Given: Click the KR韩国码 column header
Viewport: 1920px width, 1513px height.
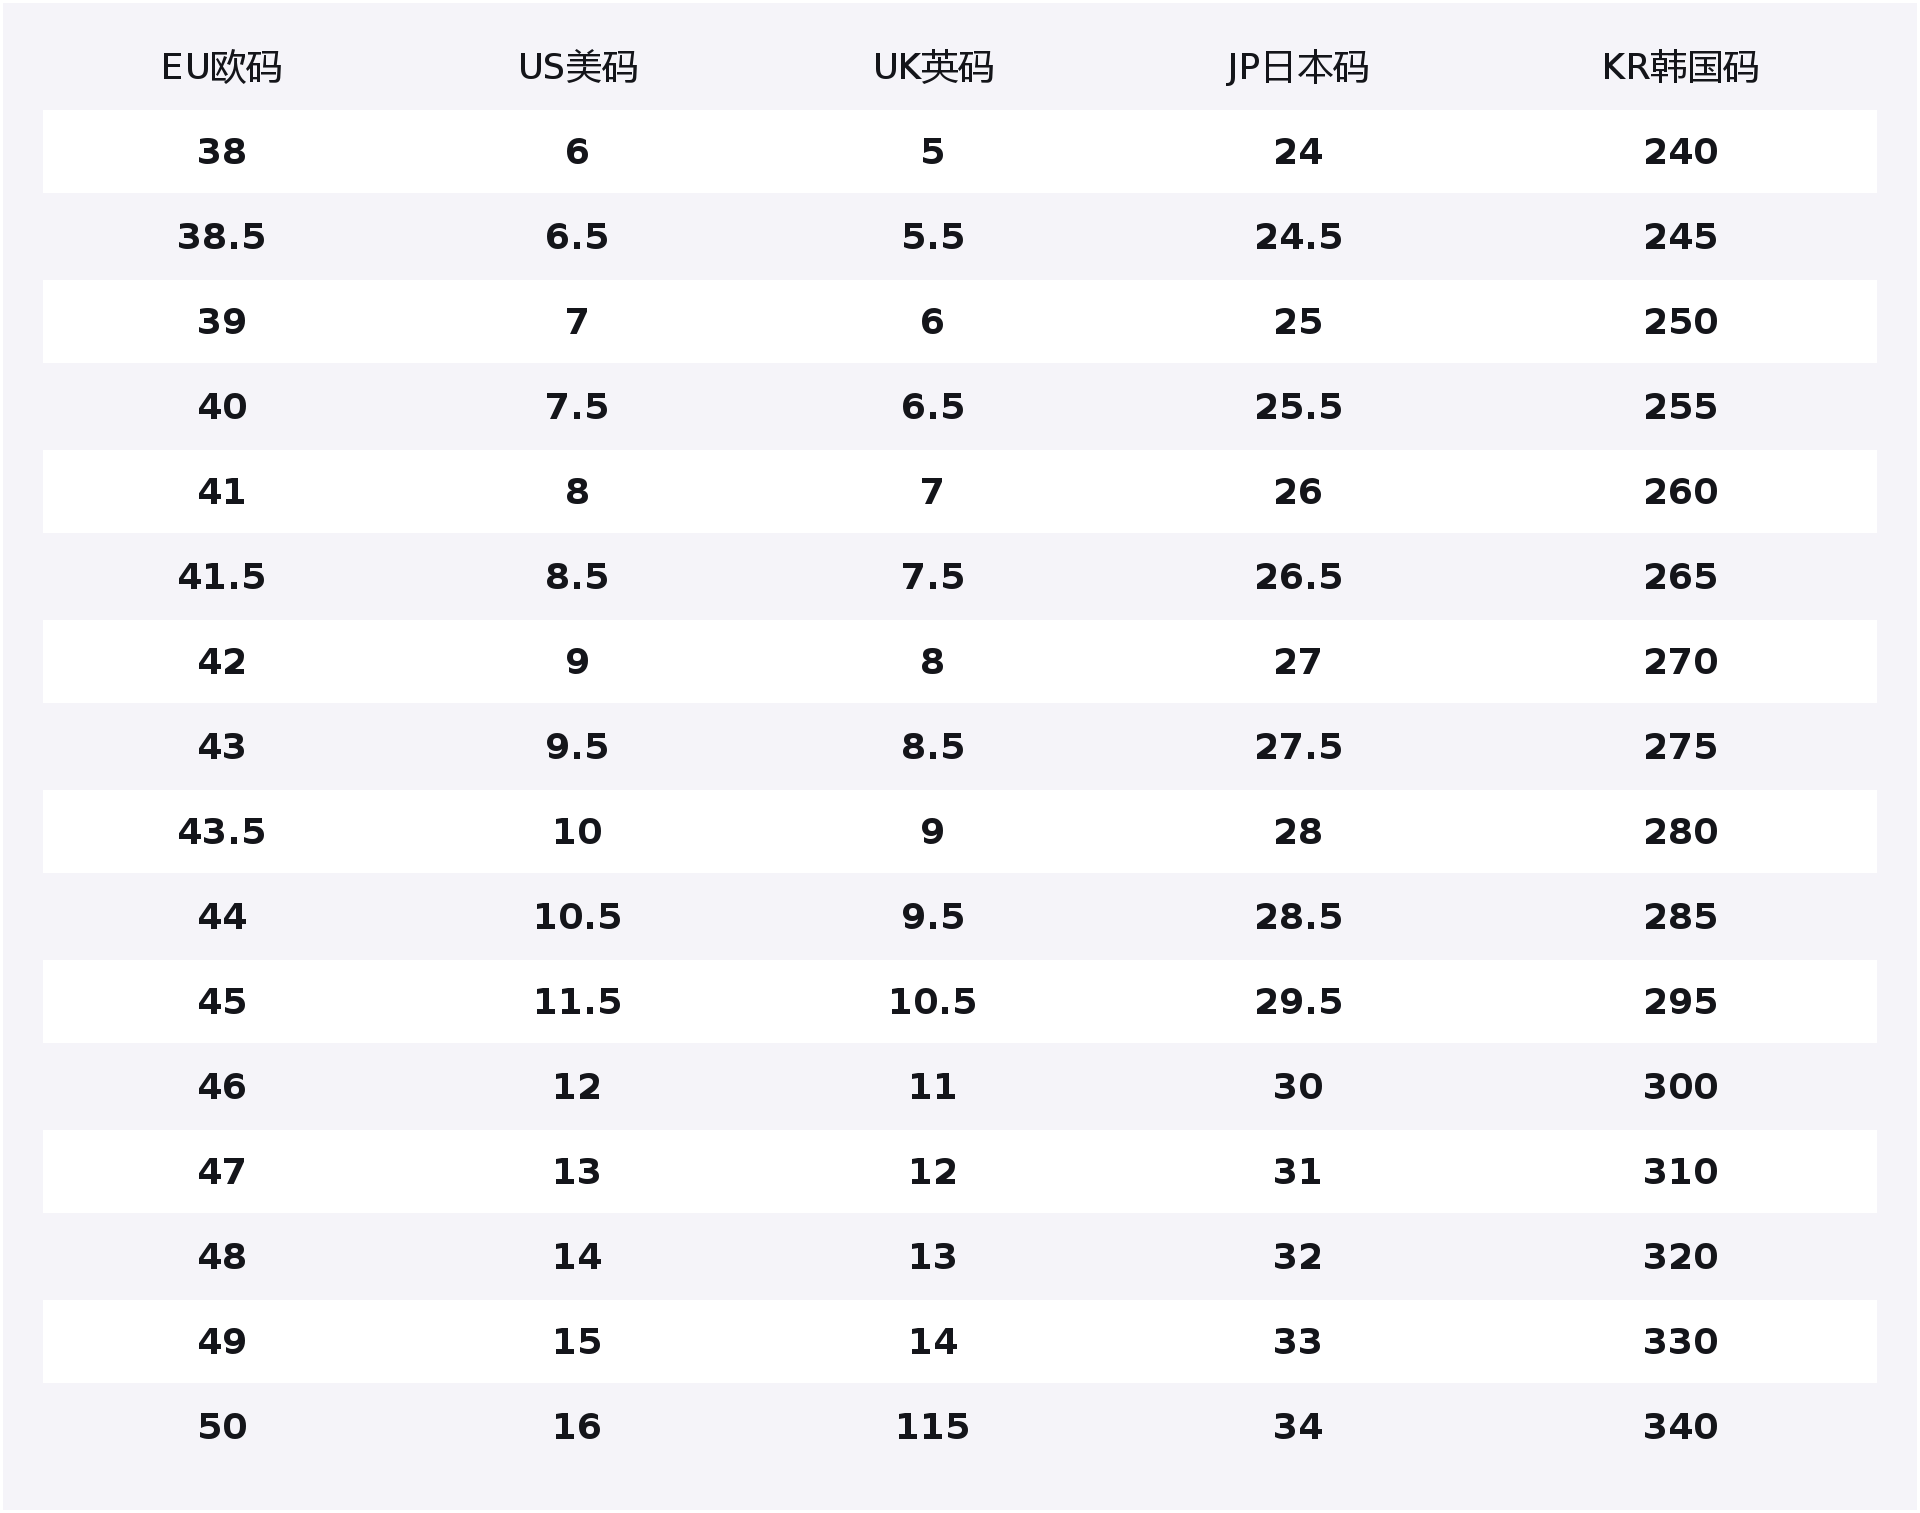Looking at the screenshot, I should pos(1680,67).
